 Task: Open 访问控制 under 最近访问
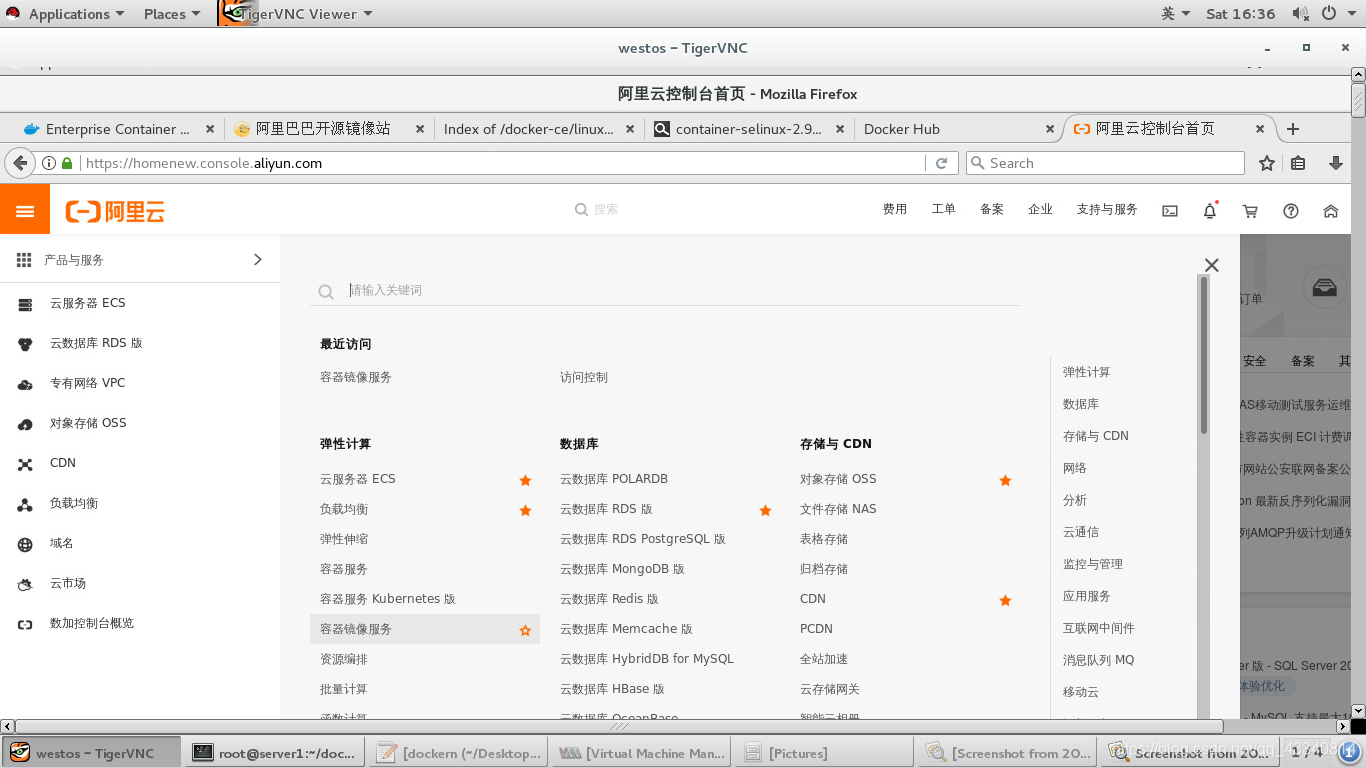coord(584,378)
